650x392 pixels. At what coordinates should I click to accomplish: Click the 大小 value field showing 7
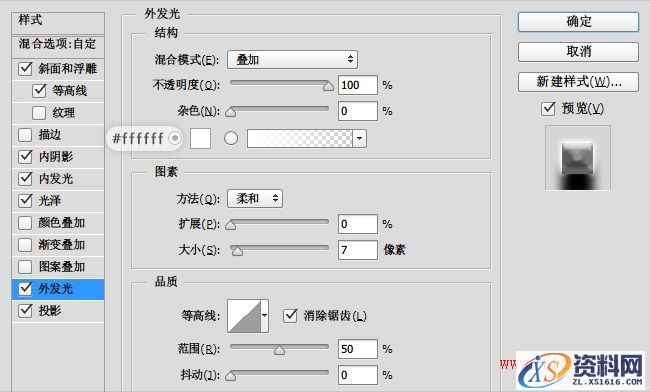(x=358, y=250)
